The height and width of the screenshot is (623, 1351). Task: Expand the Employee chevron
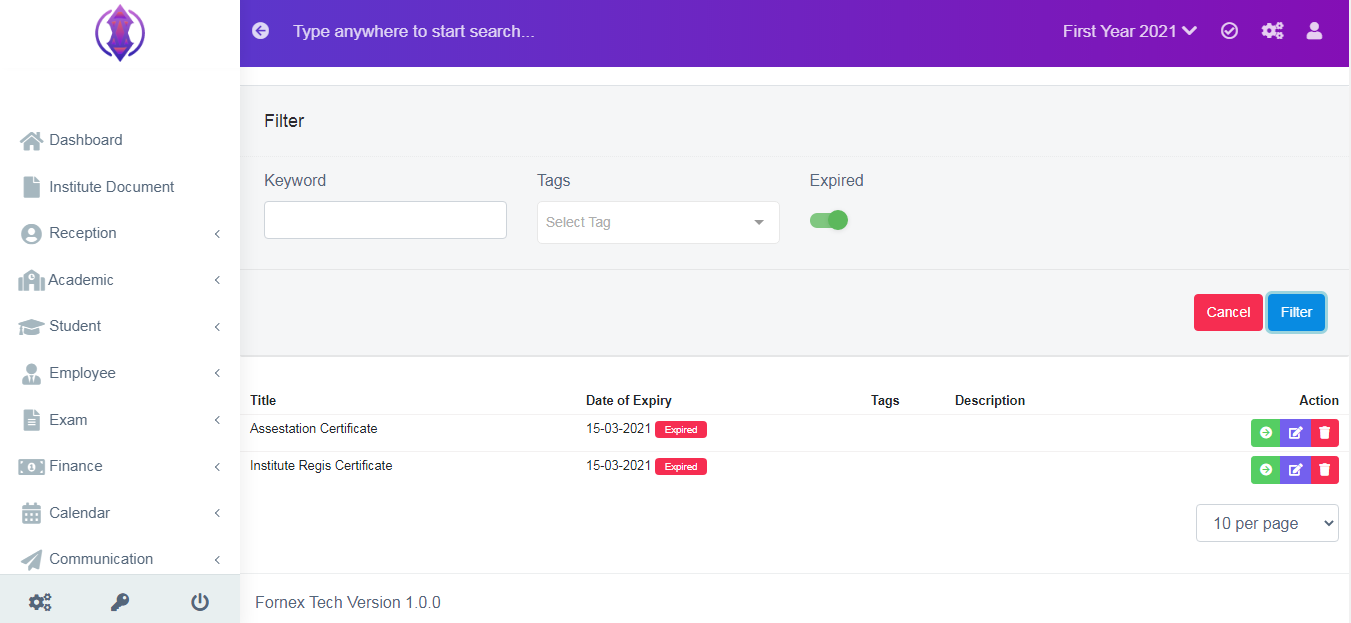217,373
